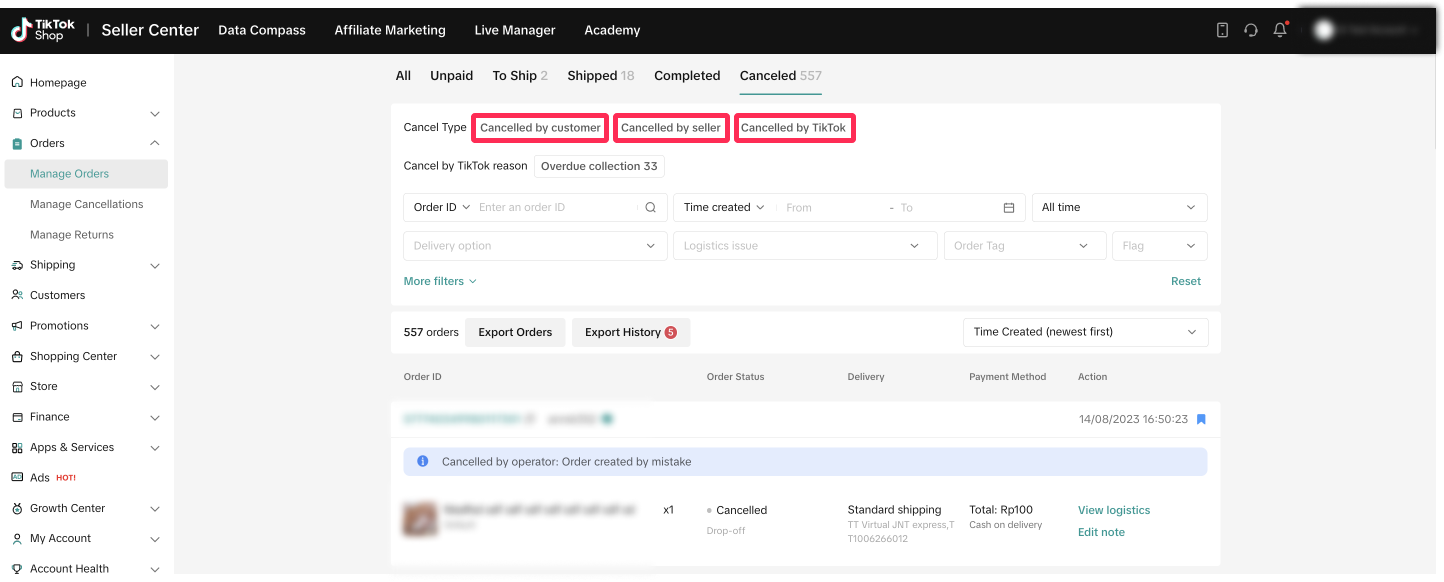Click the View logistics link

tap(1113, 510)
